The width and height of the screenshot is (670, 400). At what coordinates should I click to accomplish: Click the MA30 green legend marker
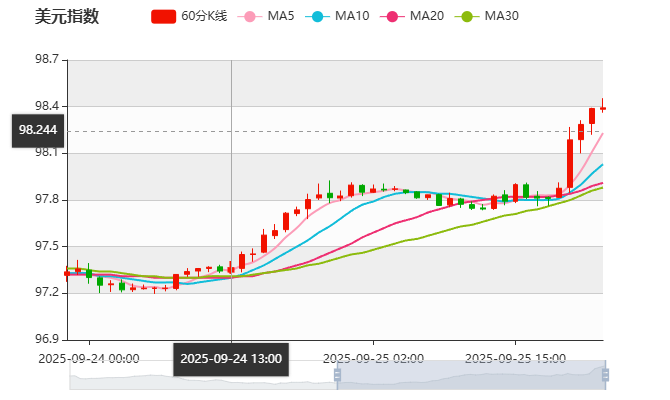coord(466,16)
